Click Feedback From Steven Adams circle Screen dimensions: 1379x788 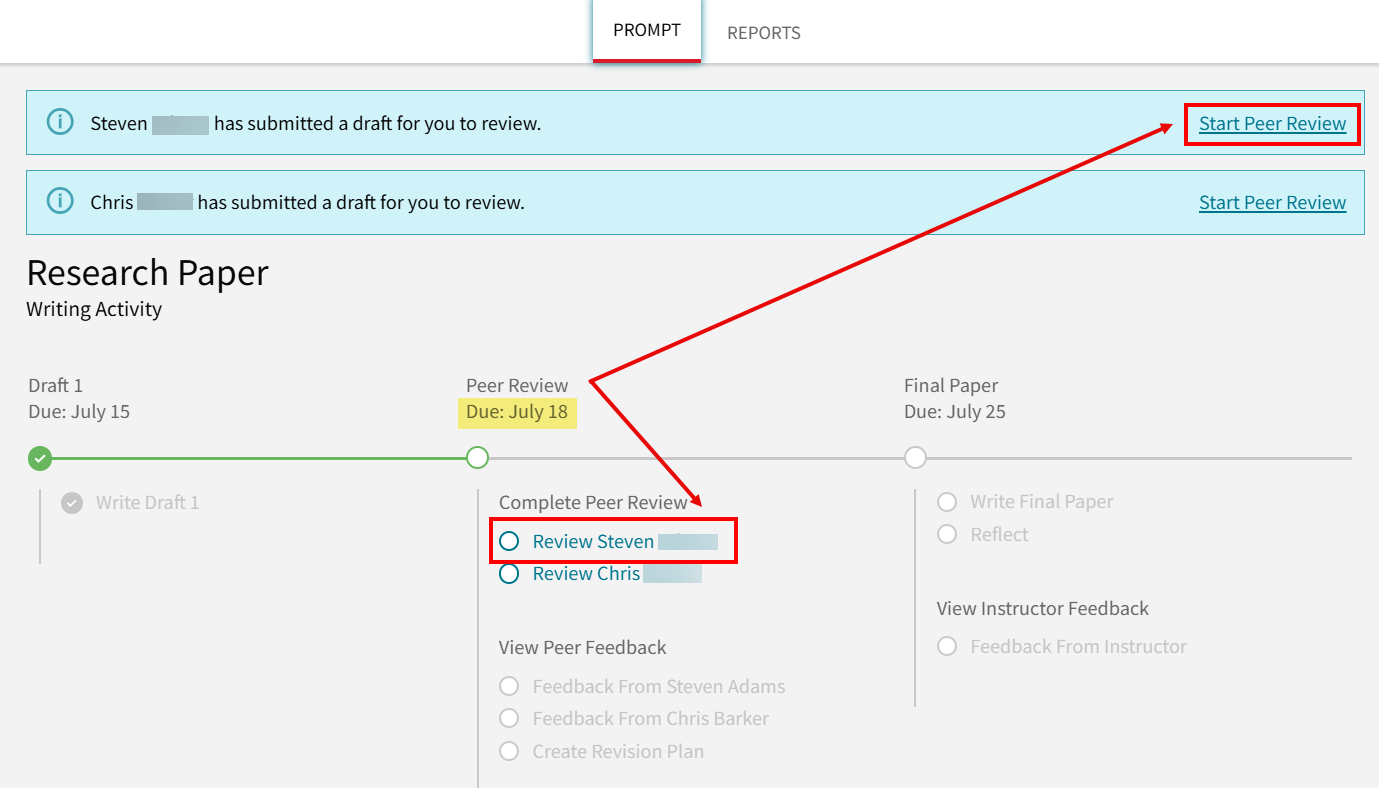509,686
